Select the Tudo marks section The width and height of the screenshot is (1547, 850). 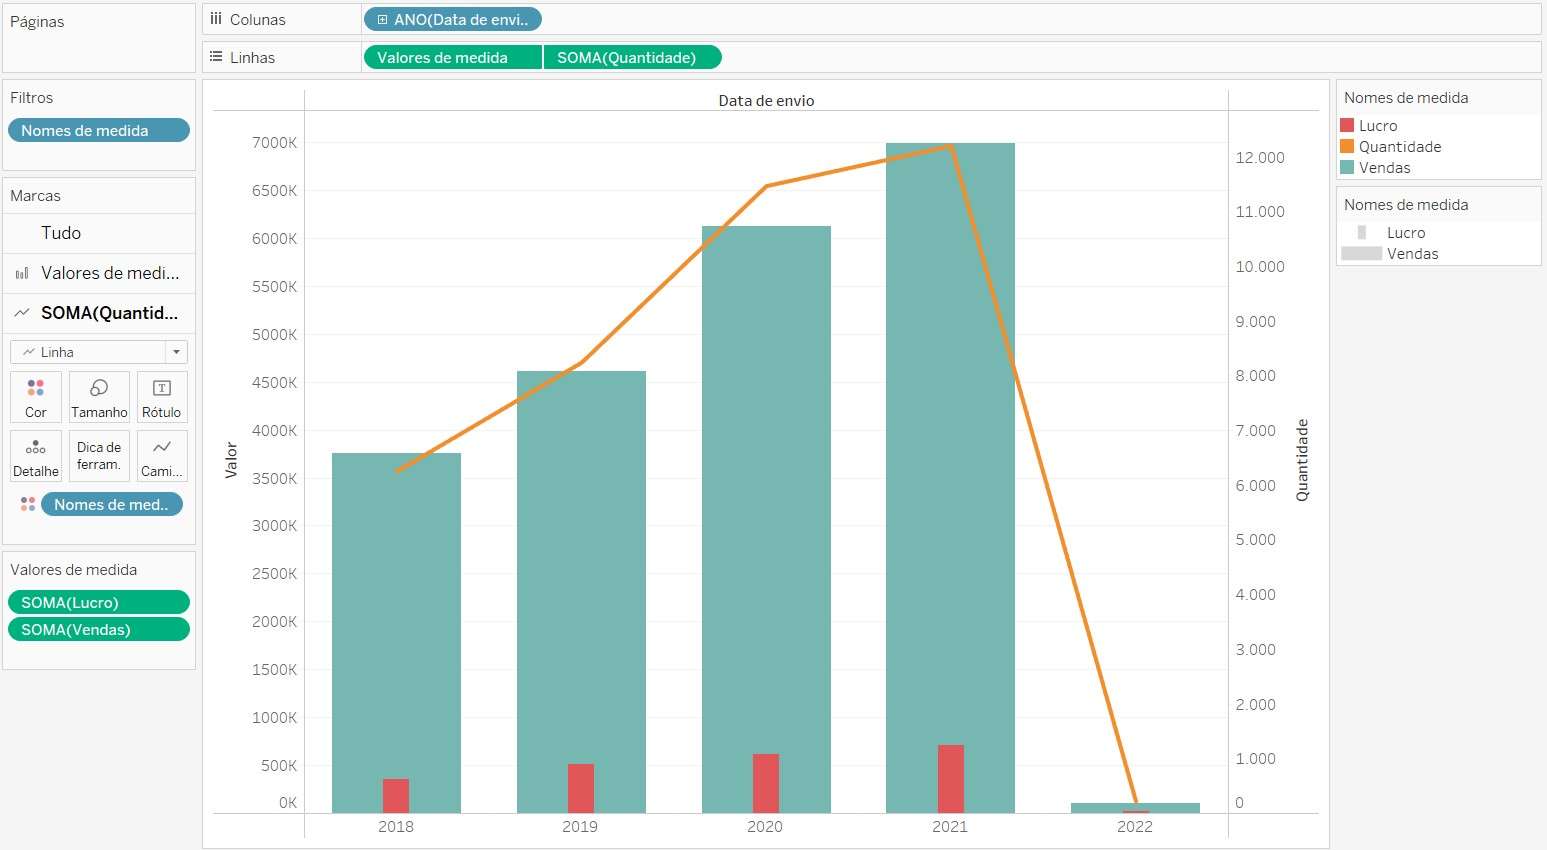[99, 233]
